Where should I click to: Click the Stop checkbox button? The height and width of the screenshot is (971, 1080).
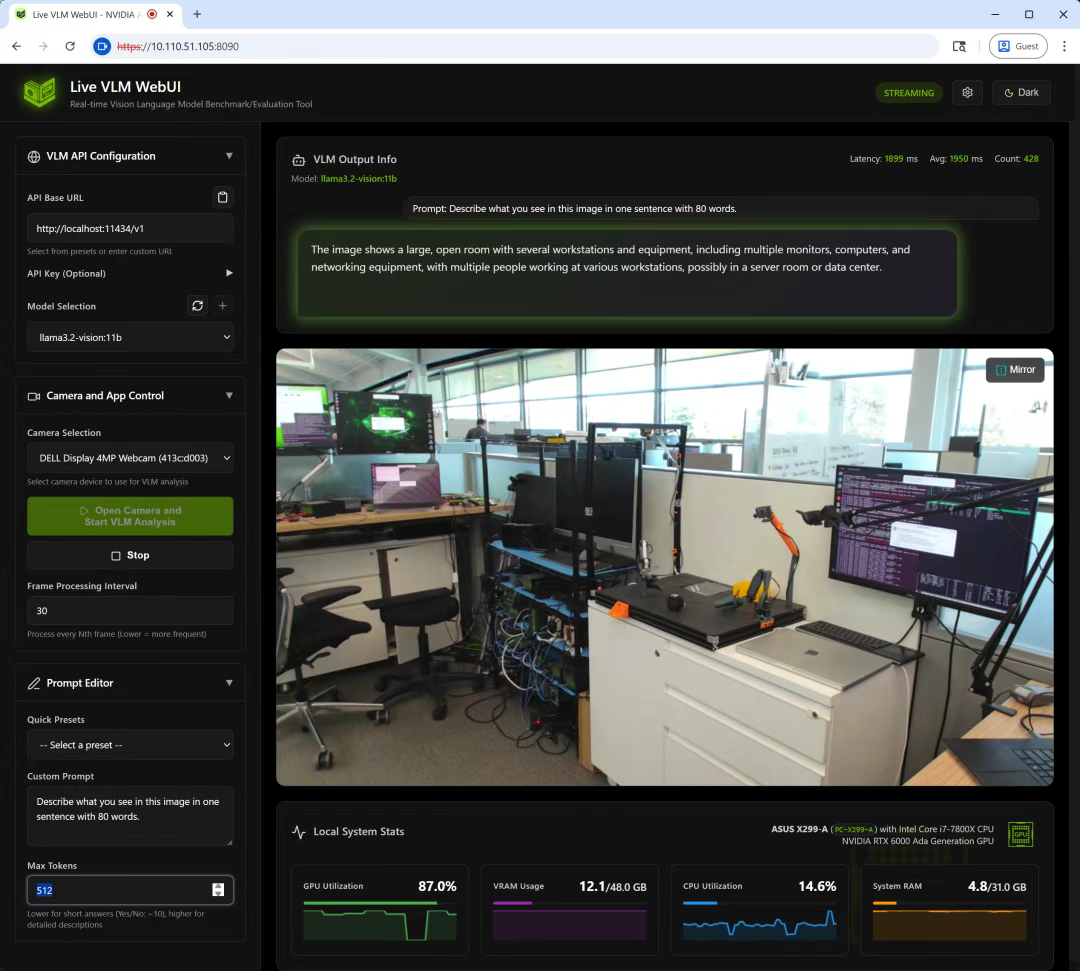(130, 555)
